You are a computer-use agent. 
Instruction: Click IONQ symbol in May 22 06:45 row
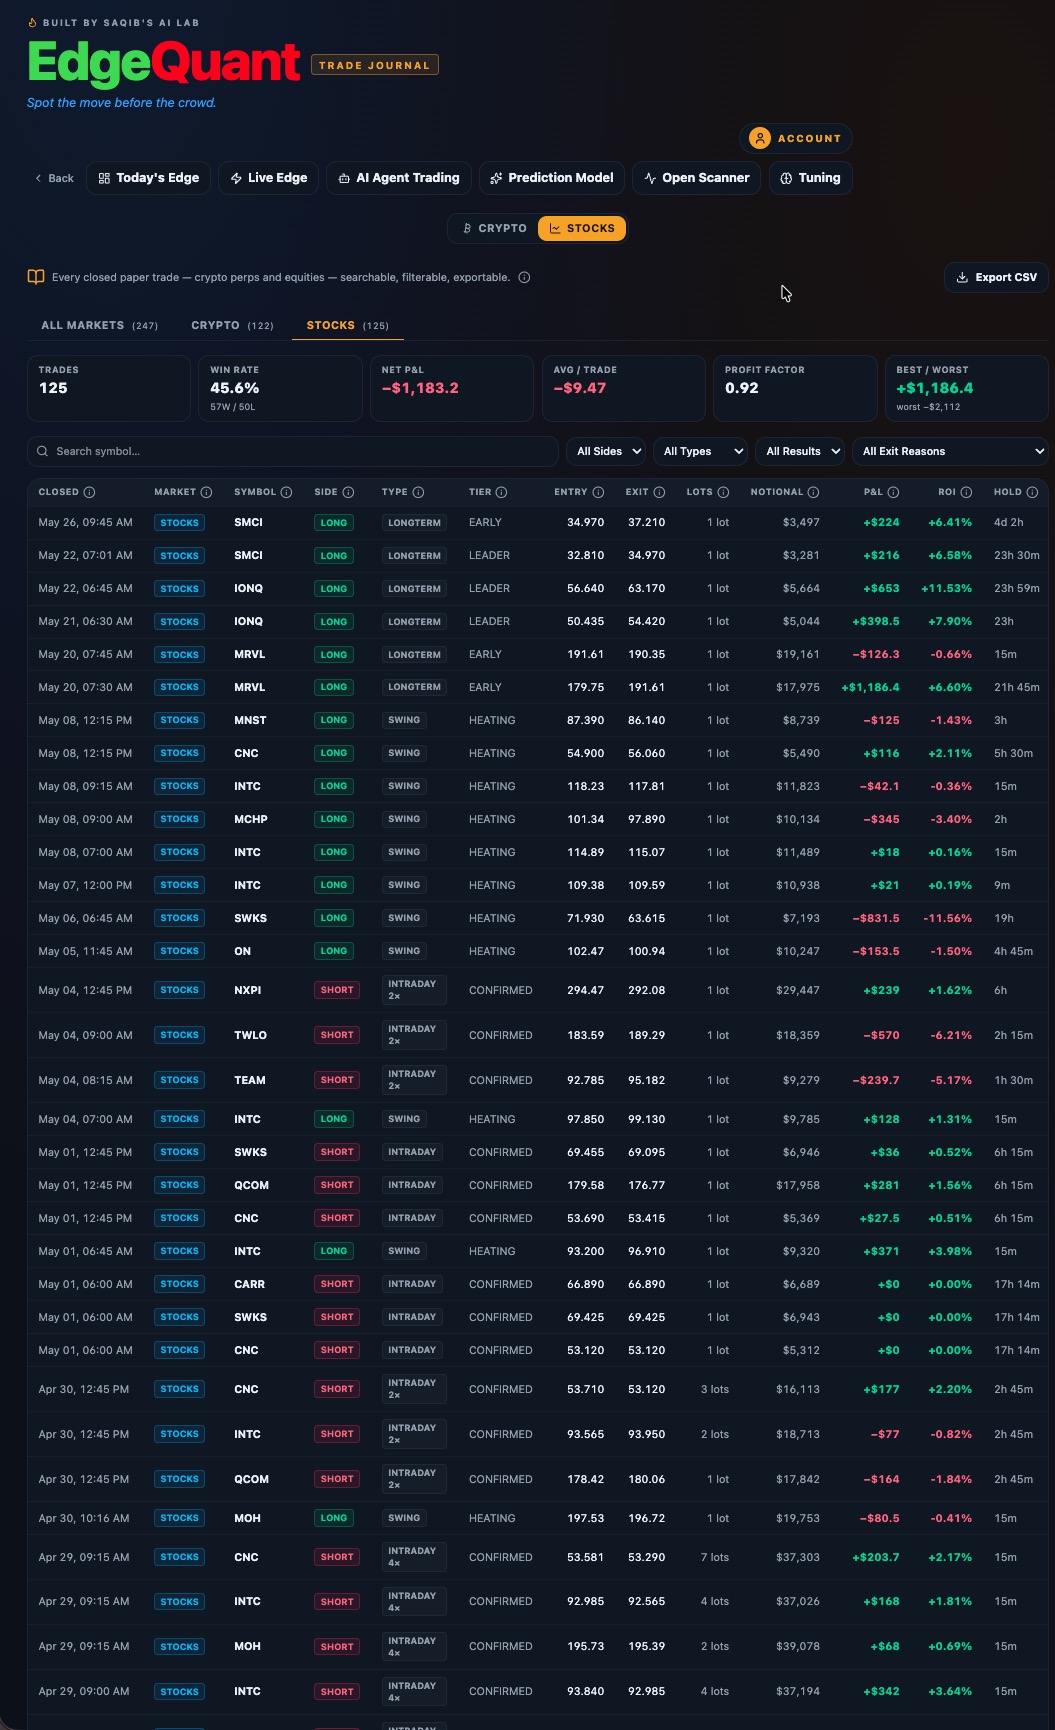tap(249, 588)
